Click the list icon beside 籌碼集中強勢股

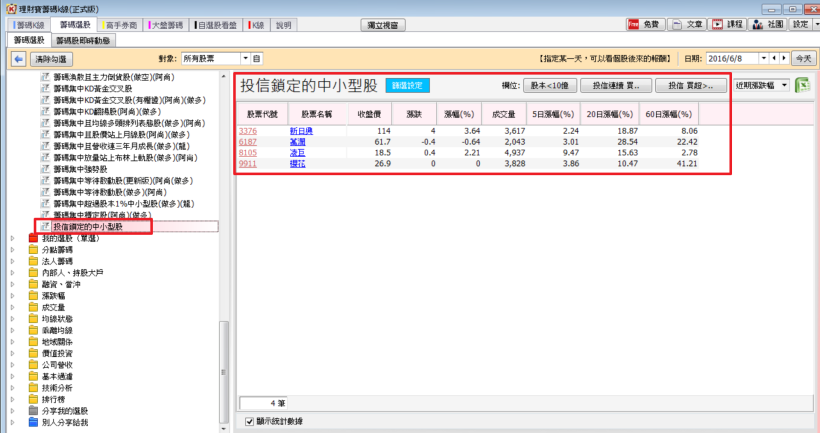[x=45, y=169]
